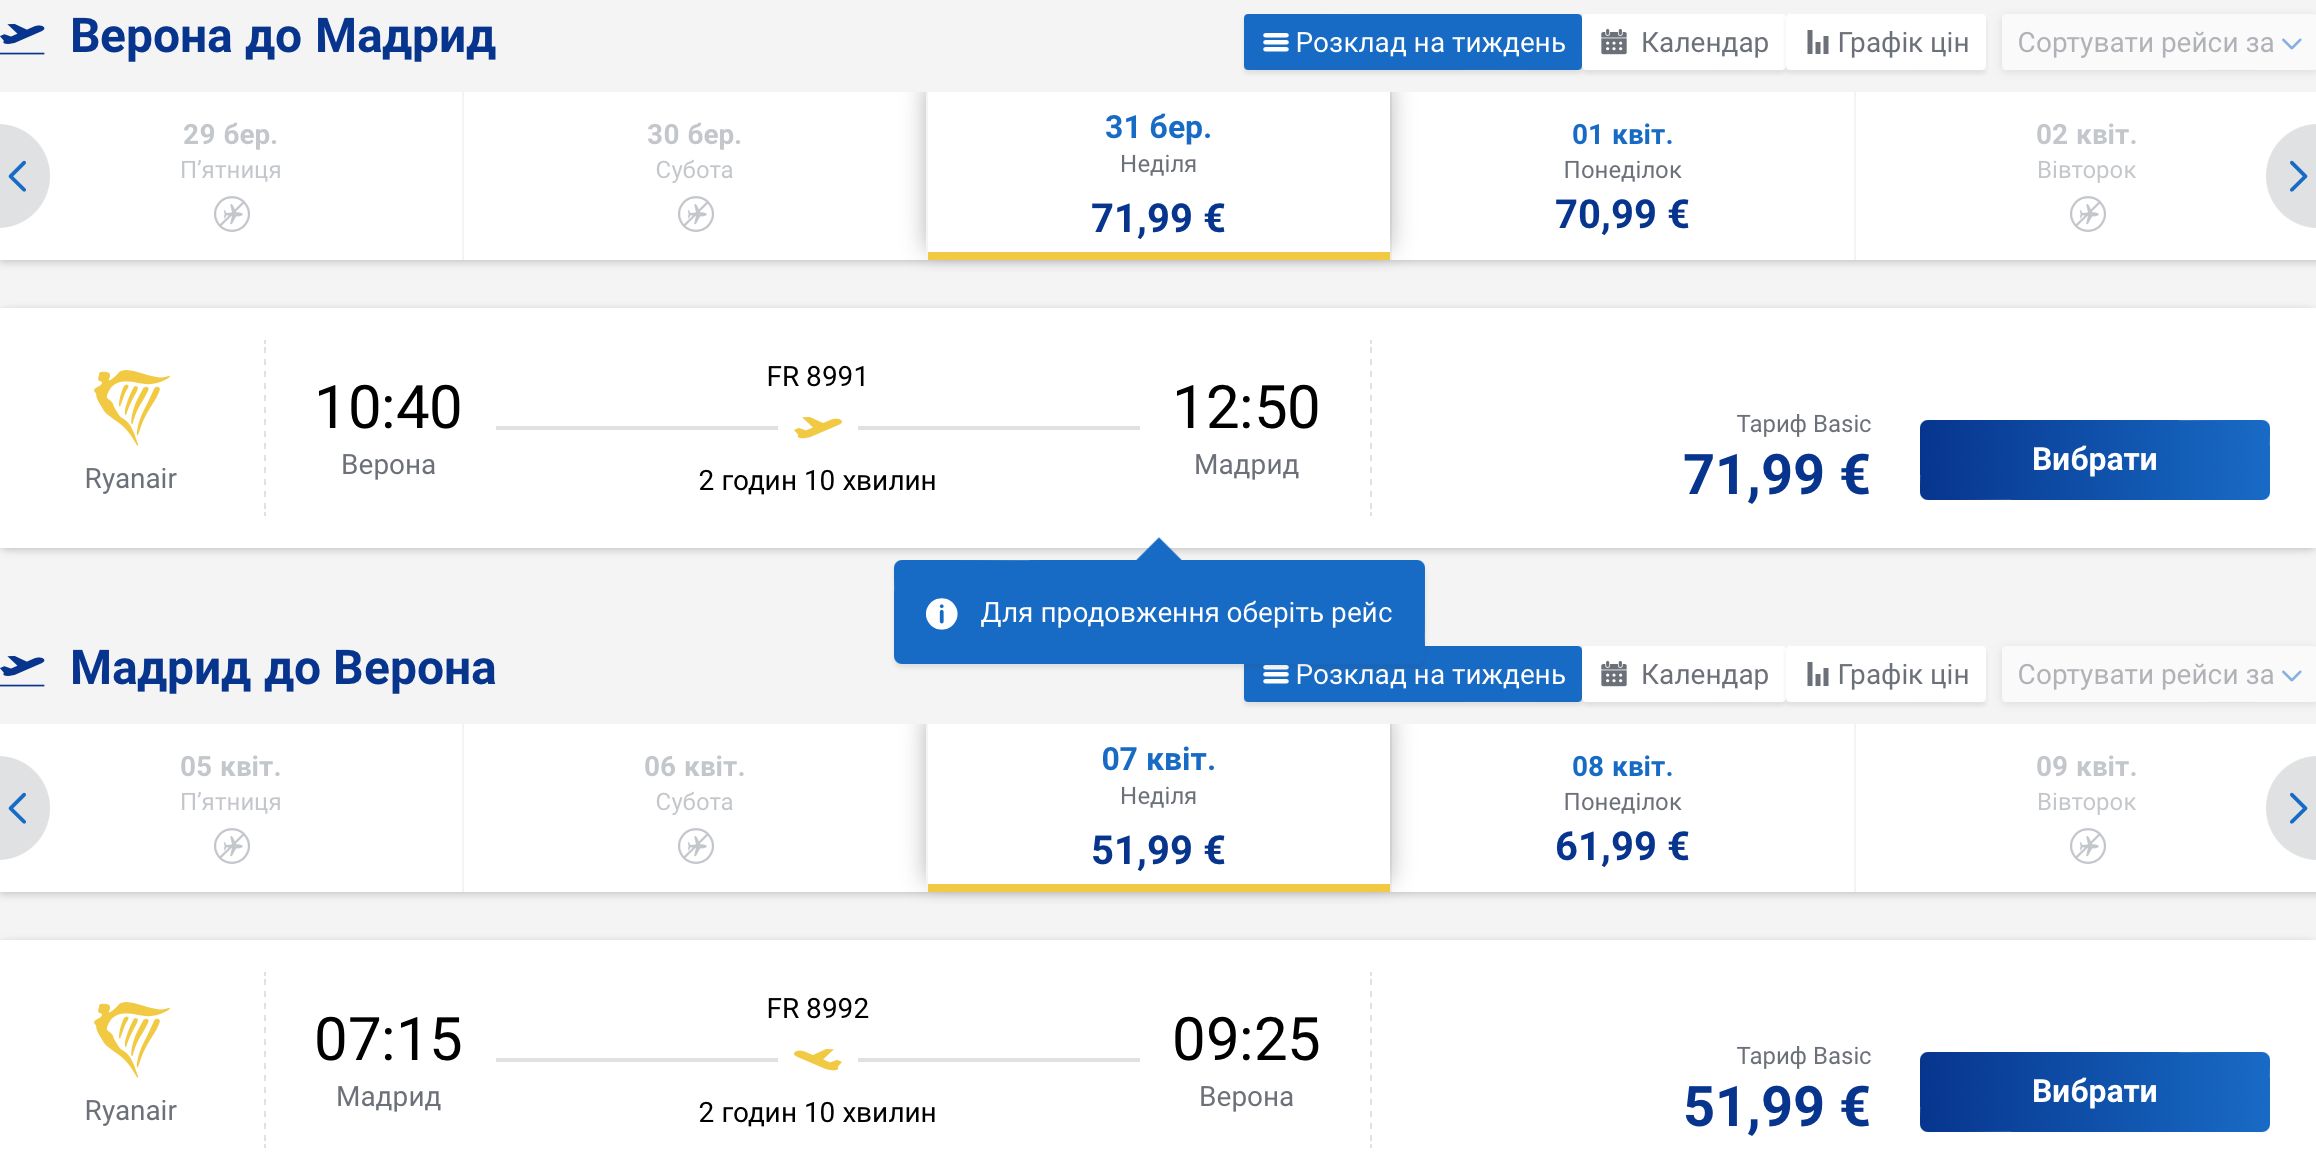Select the no-flight icon under 29 бер.
The width and height of the screenshot is (2316, 1170).
(x=232, y=214)
